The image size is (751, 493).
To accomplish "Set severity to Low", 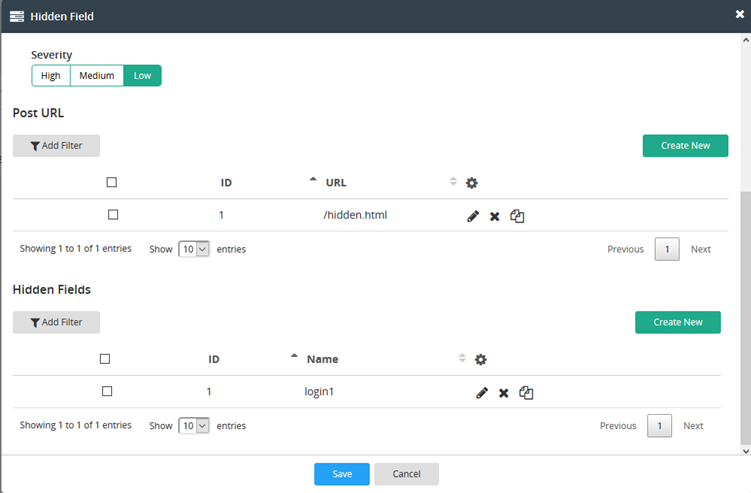I will pyautogui.click(x=142, y=76).
